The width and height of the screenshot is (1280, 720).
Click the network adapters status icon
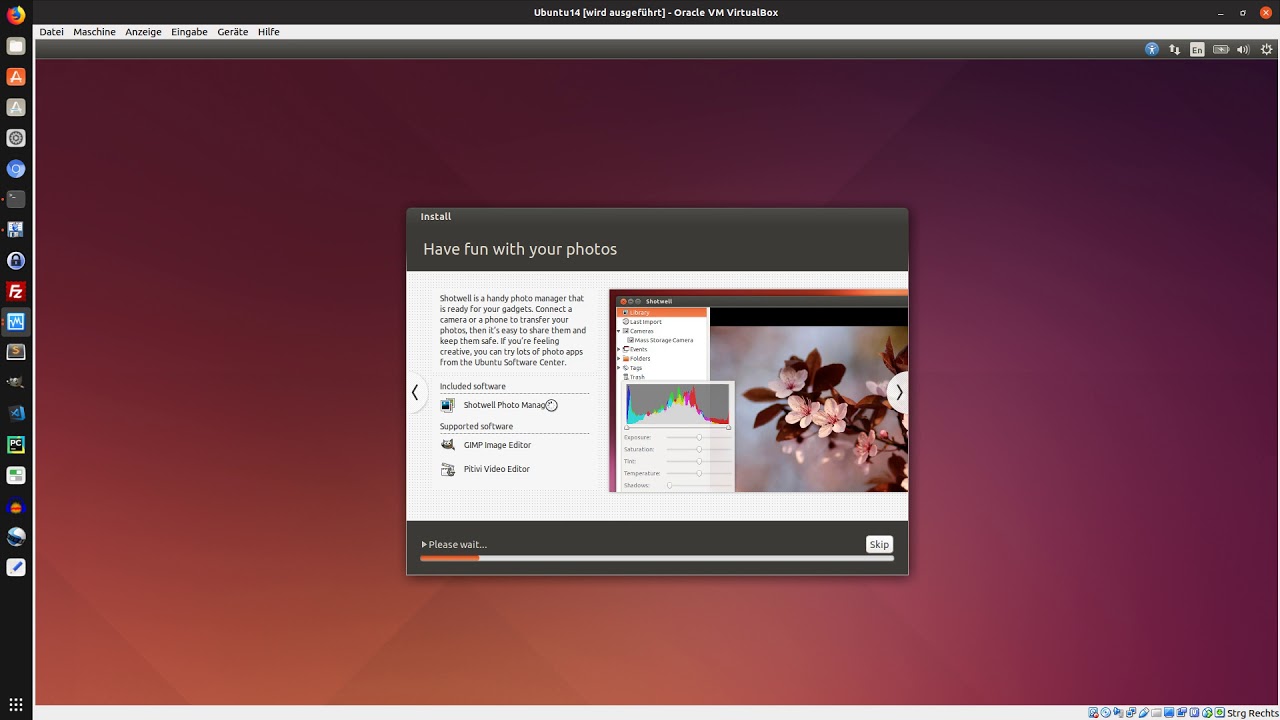1131,712
